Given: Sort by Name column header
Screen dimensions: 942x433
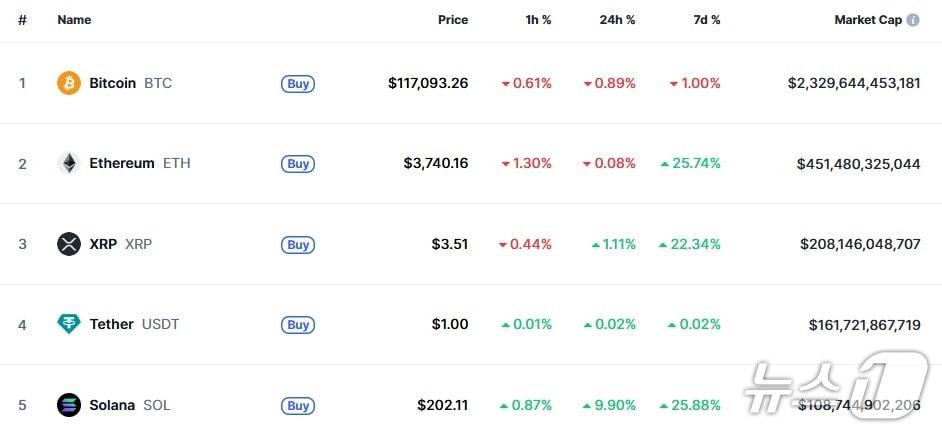Looking at the screenshot, I should click(74, 20).
